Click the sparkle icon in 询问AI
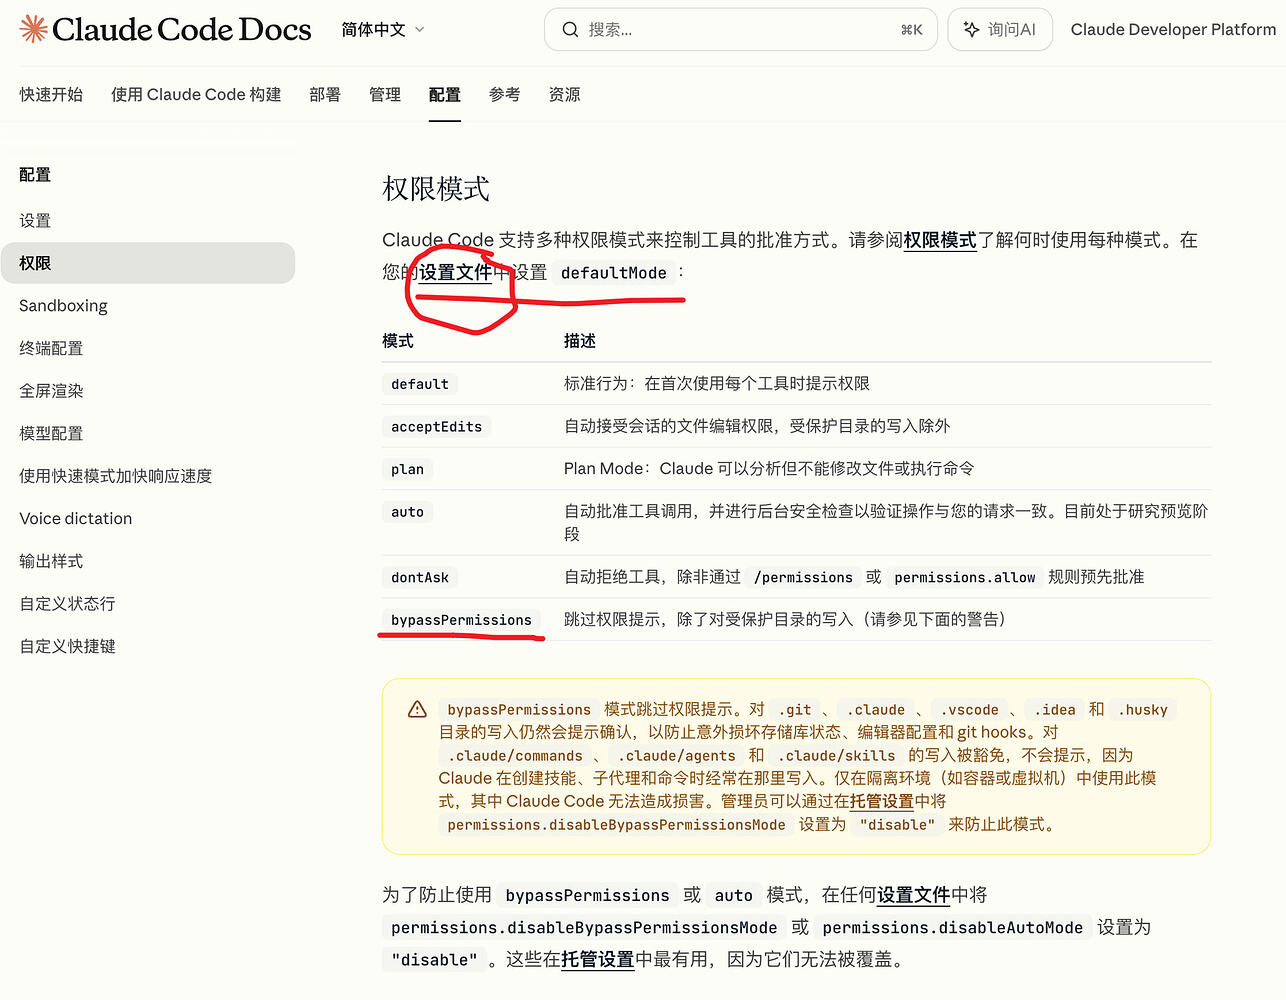 (x=971, y=30)
